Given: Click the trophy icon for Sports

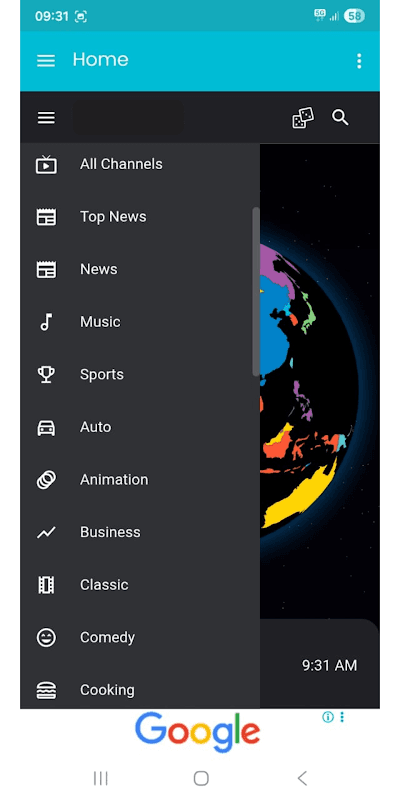Looking at the screenshot, I should tap(46, 374).
